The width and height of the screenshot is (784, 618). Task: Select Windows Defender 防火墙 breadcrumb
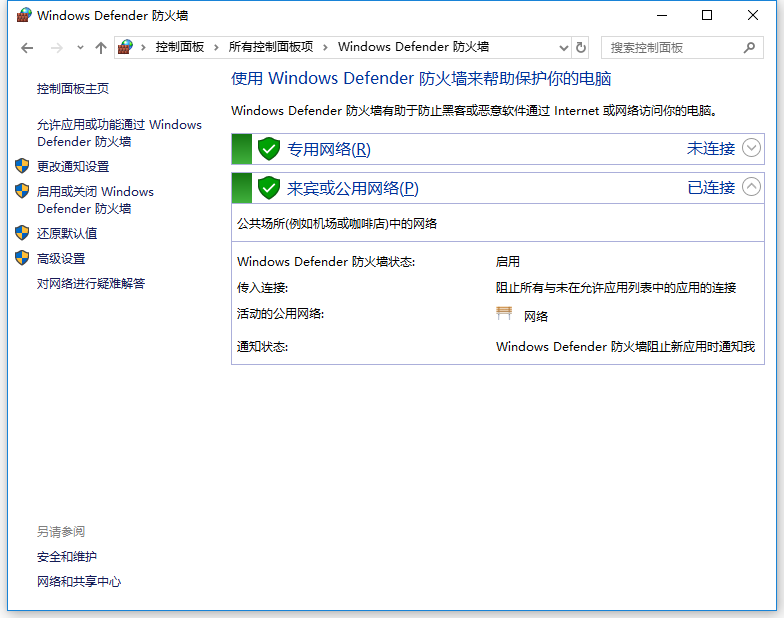[414, 47]
